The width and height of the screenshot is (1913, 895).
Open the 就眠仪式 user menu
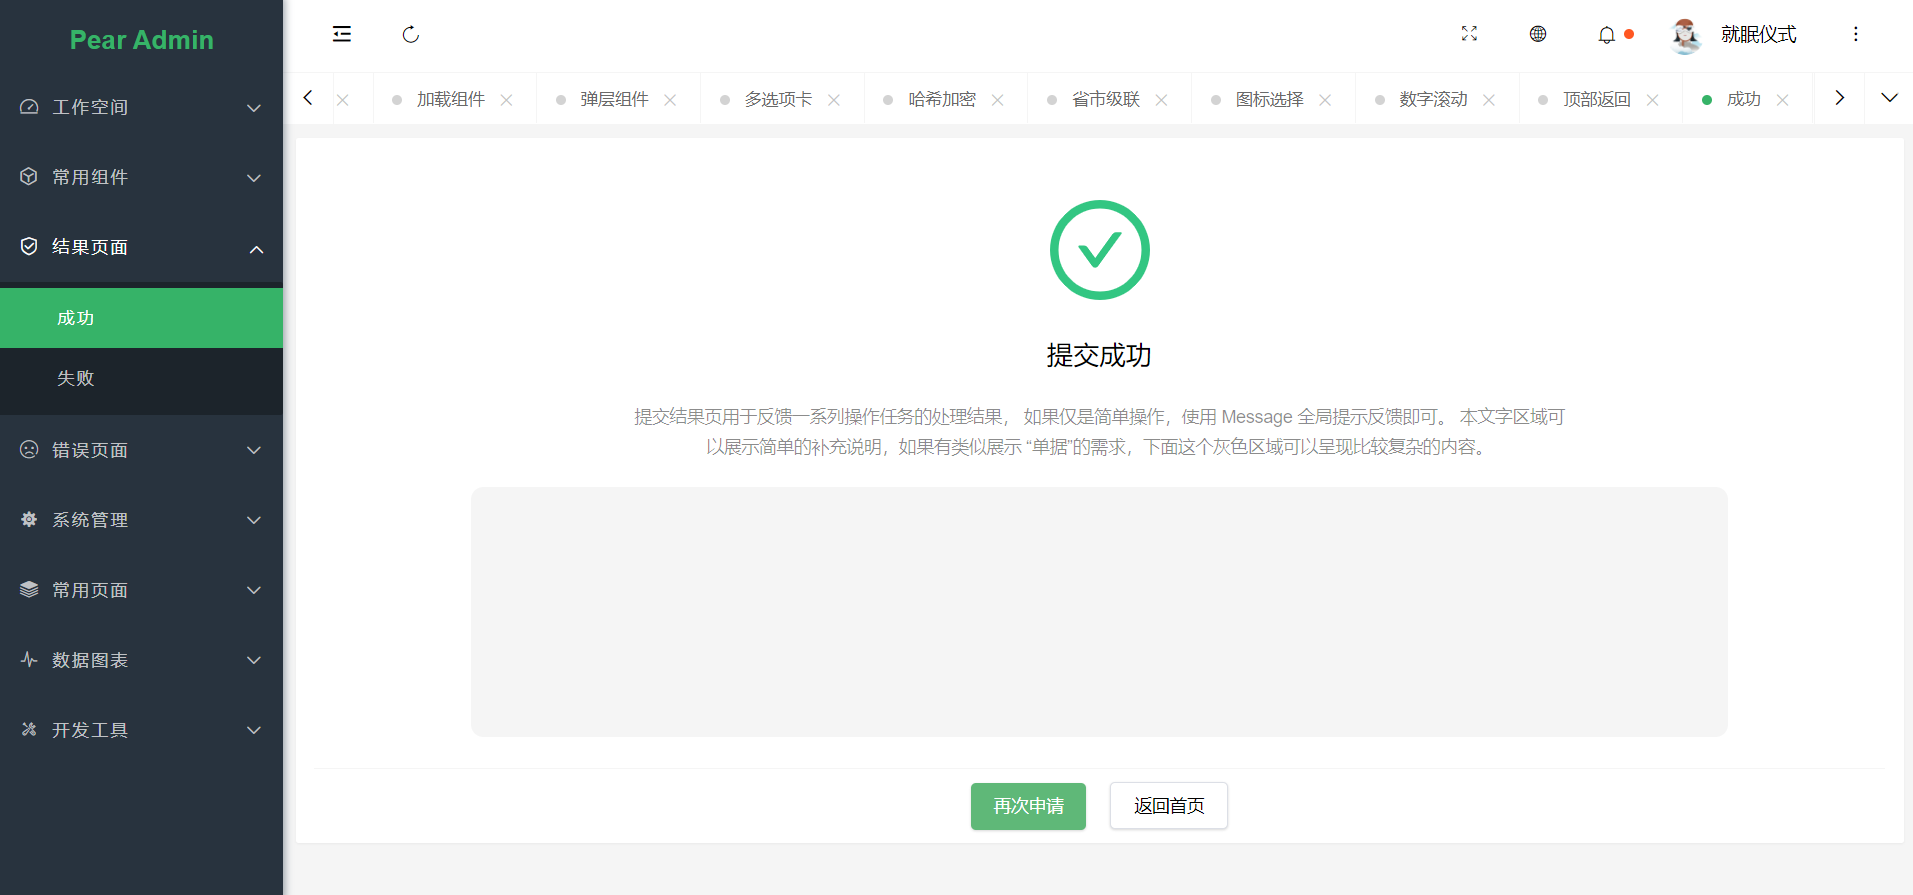coord(1758,35)
